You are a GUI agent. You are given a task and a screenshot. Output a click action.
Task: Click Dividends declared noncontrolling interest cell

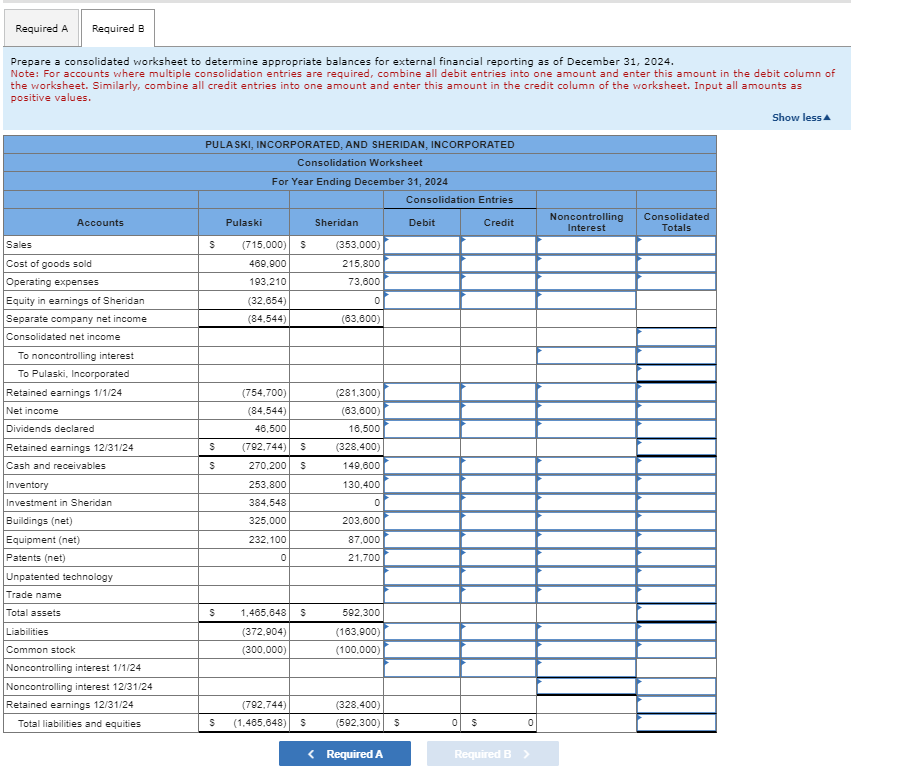(x=586, y=428)
